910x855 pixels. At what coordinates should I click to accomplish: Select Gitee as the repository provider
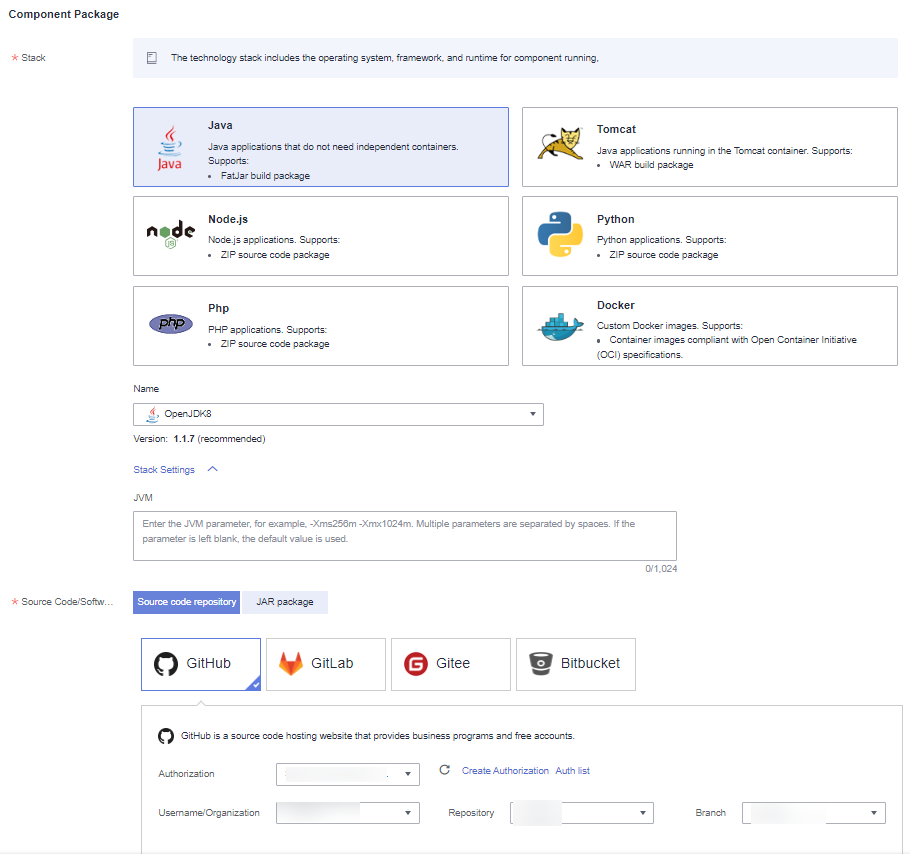pyautogui.click(x=451, y=665)
